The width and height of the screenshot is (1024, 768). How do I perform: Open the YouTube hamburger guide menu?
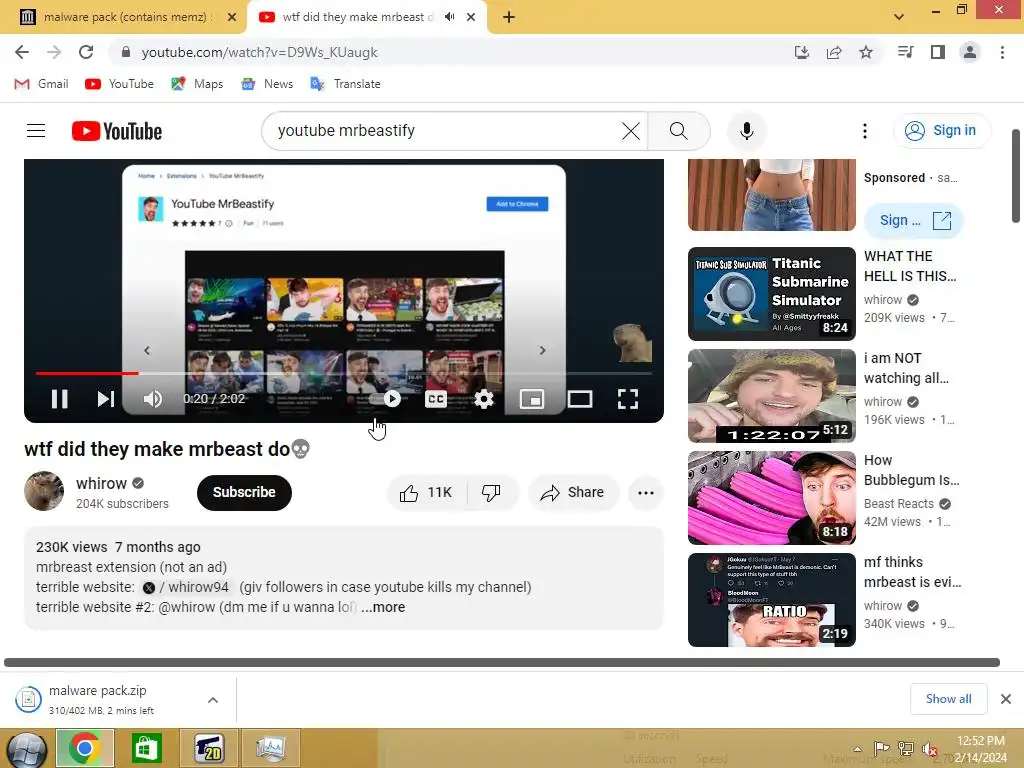(36, 131)
